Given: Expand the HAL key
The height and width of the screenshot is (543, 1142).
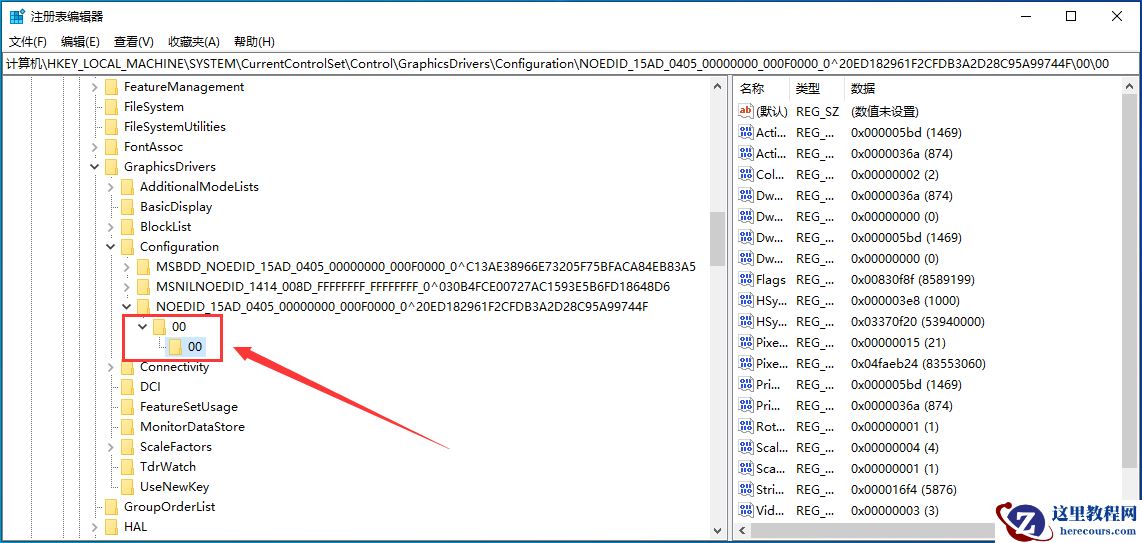Looking at the screenshot, I should (95, 527).
